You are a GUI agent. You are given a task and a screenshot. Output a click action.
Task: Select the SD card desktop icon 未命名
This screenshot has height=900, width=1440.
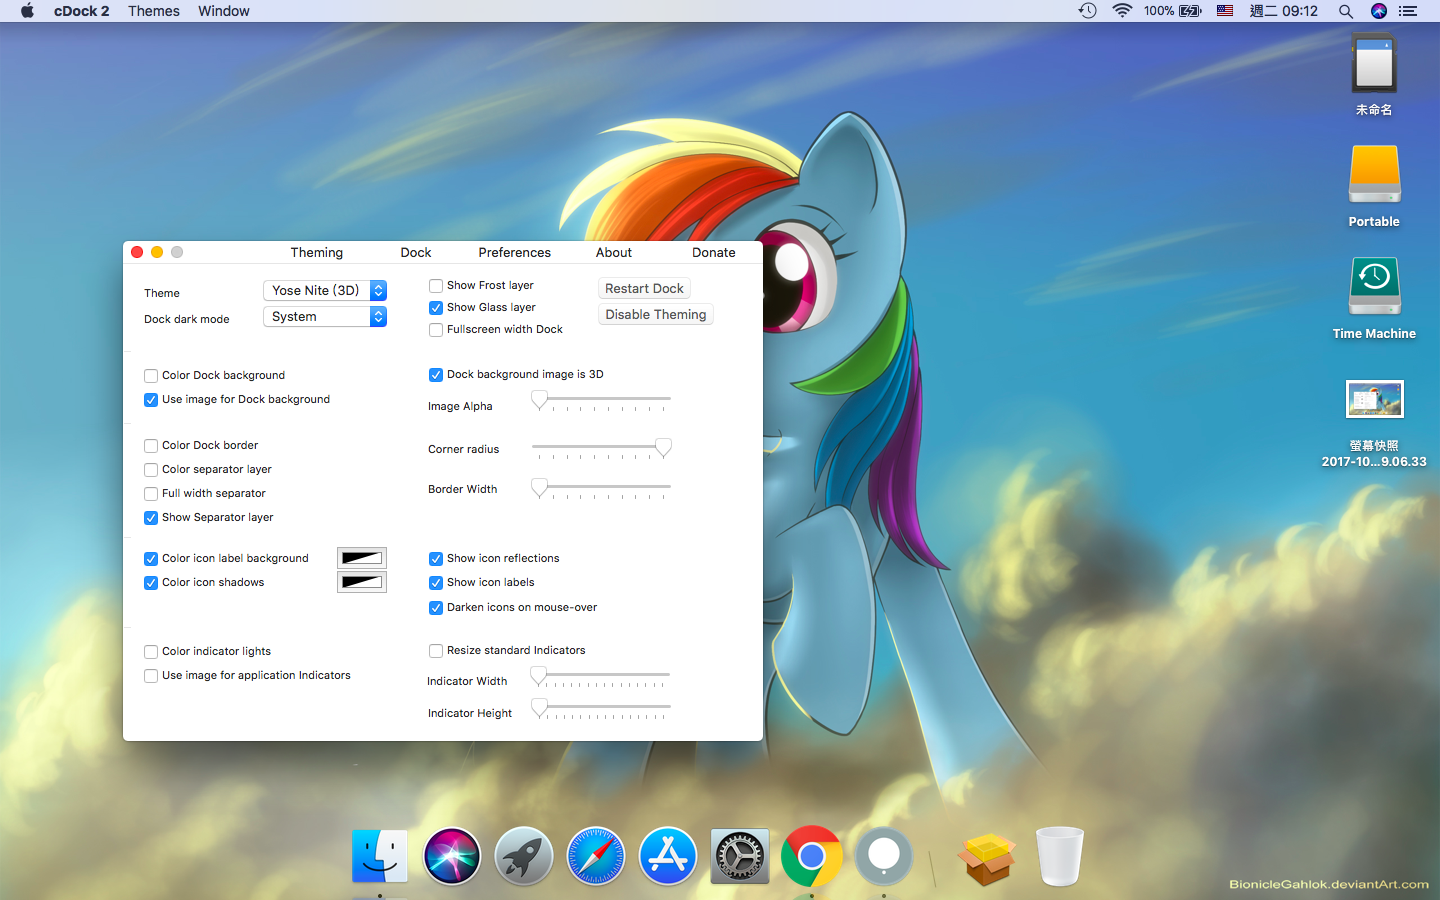1374,65
